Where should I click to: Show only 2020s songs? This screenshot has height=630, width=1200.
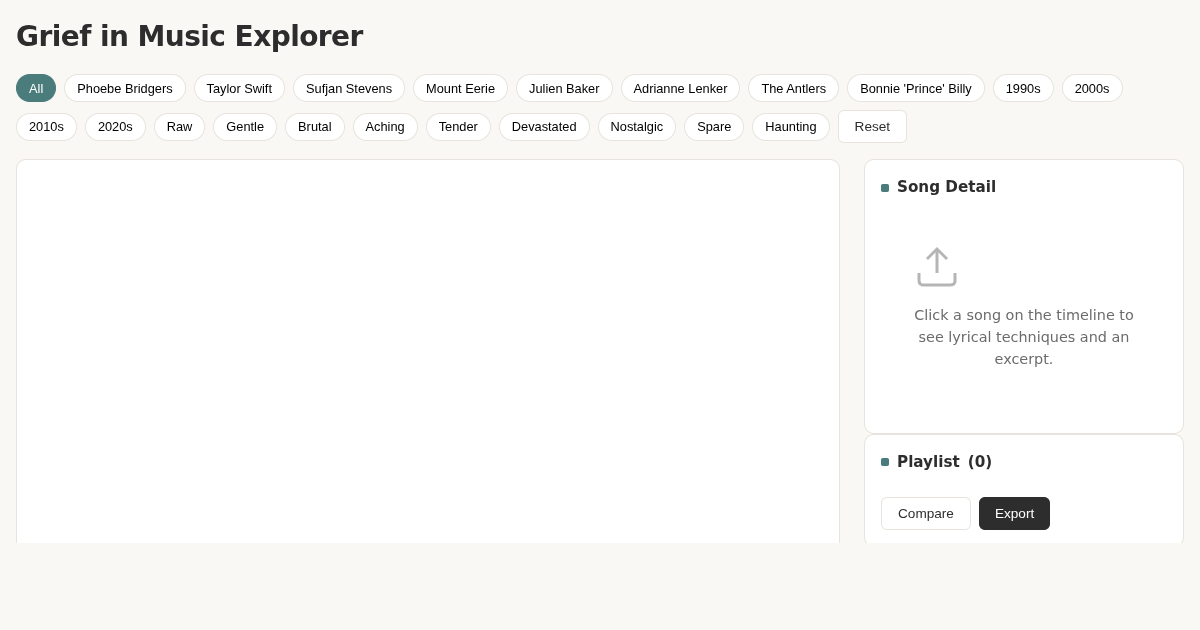tap(115, 127)
